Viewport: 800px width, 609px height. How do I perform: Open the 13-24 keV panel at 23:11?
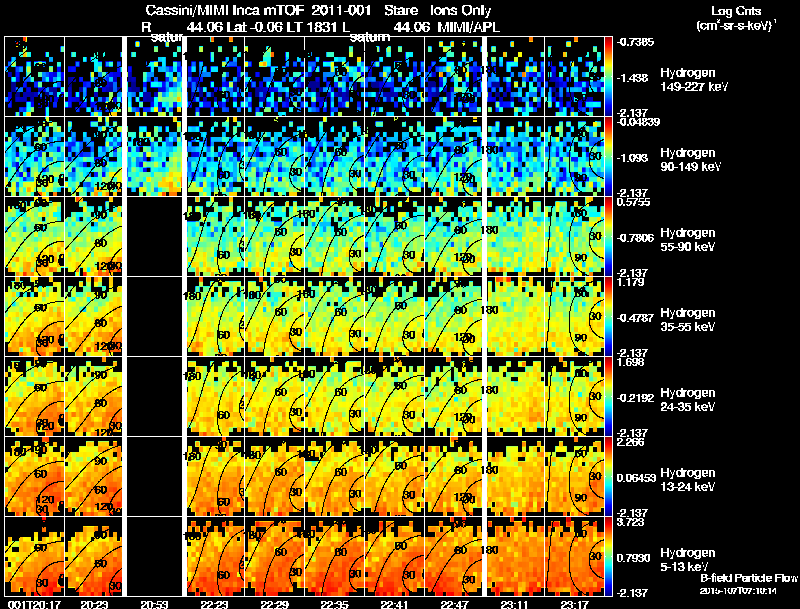515,477
